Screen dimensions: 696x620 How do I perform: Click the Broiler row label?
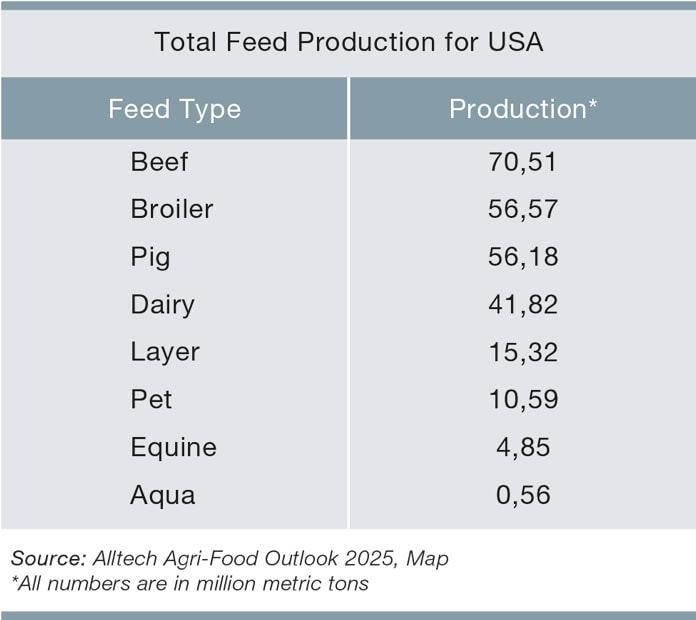[x=171, y=210]
